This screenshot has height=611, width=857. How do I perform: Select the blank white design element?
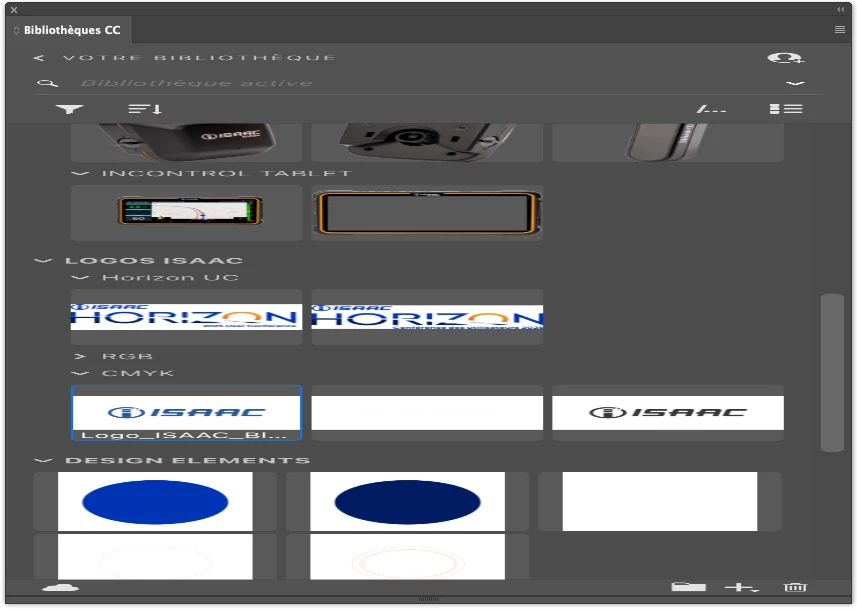pos(660,501)
